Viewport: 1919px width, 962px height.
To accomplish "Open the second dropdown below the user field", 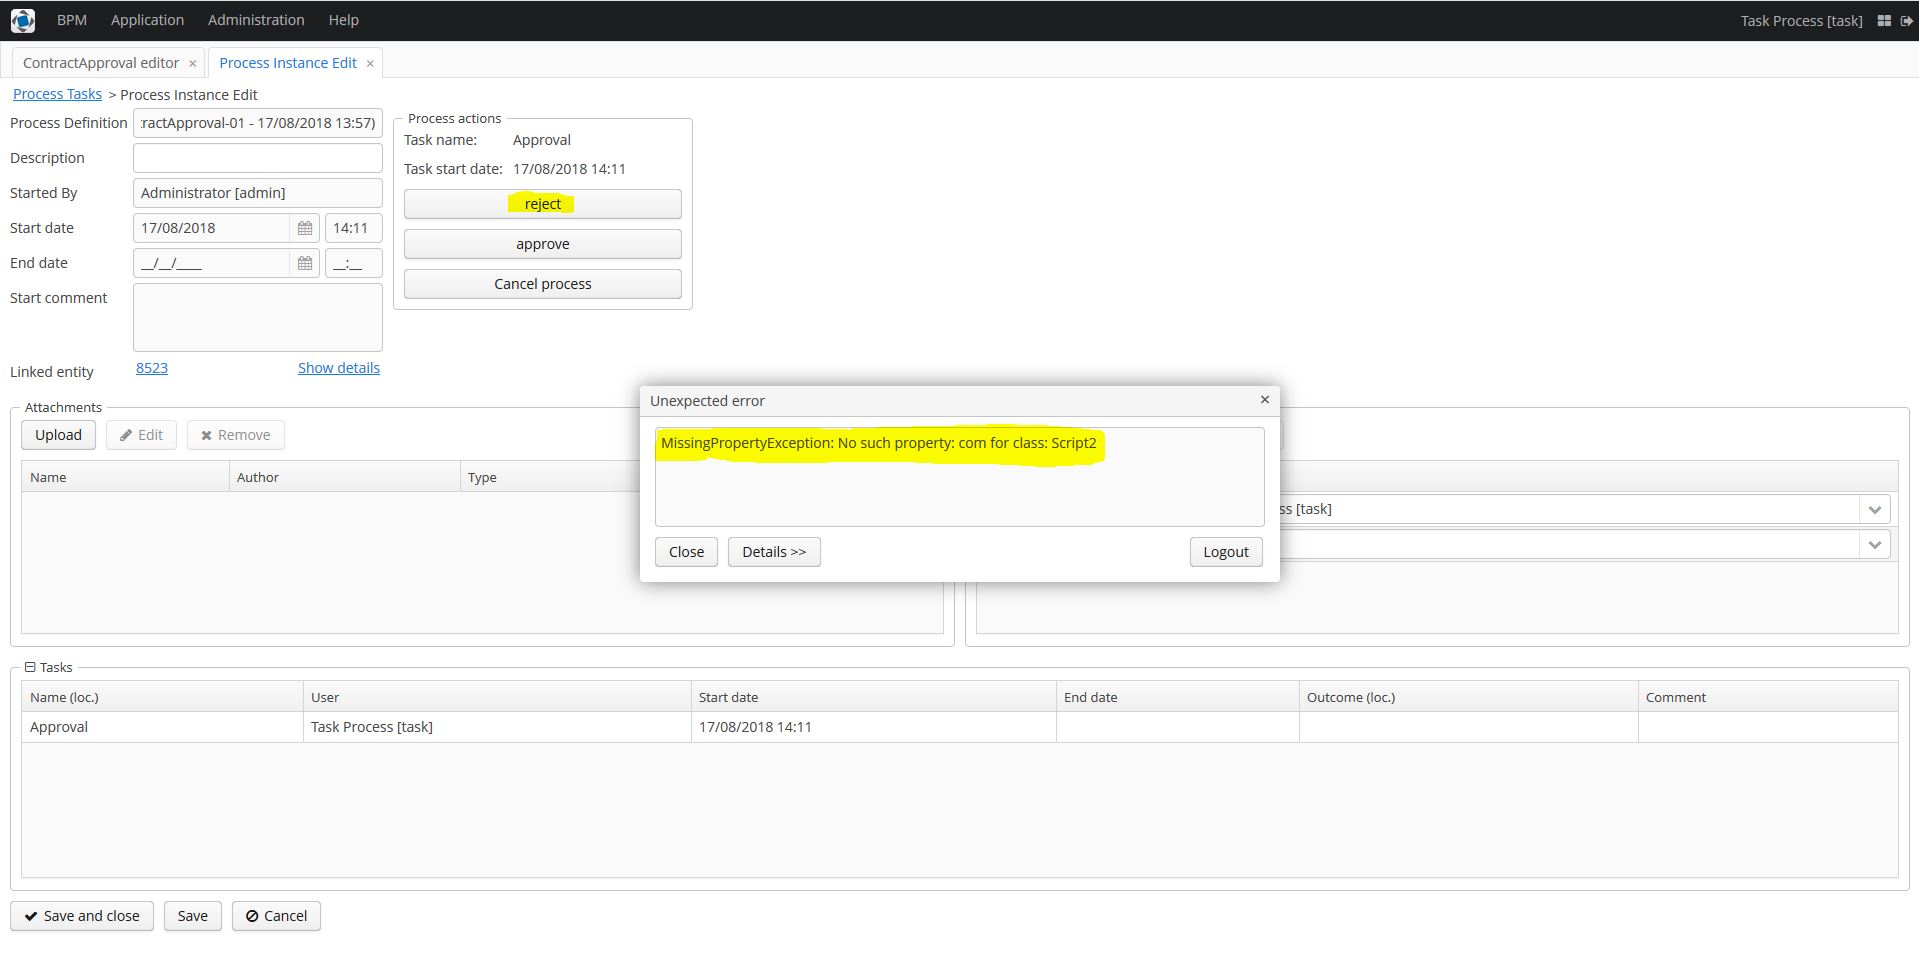I will click(x=1874, y=544).
